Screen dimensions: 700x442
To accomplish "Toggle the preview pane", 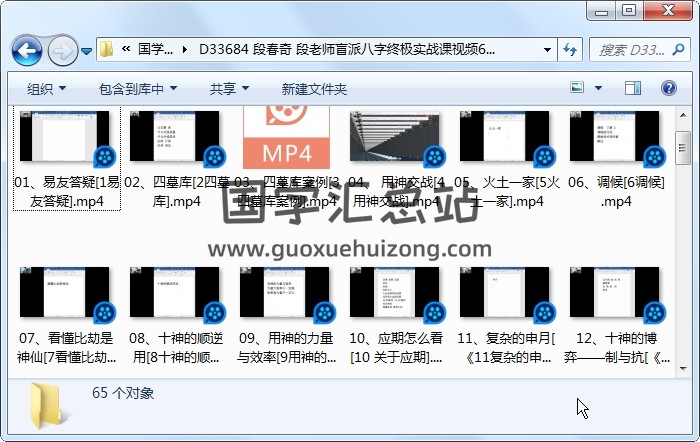I will pos(633,89).
